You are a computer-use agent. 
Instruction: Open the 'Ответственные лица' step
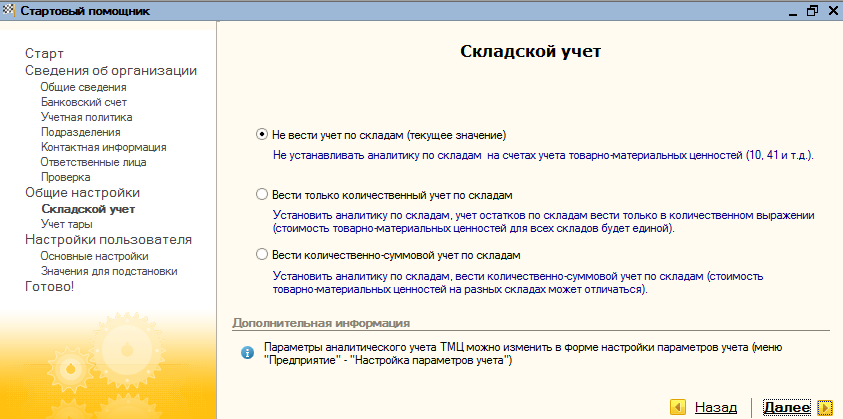point(94,162)
